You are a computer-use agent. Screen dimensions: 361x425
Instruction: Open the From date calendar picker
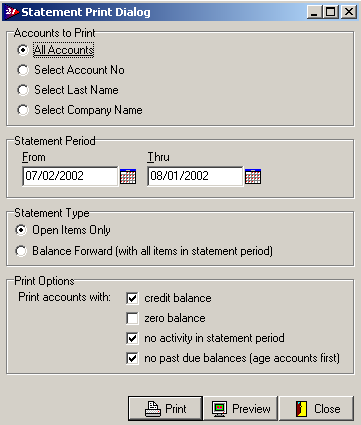128,176
